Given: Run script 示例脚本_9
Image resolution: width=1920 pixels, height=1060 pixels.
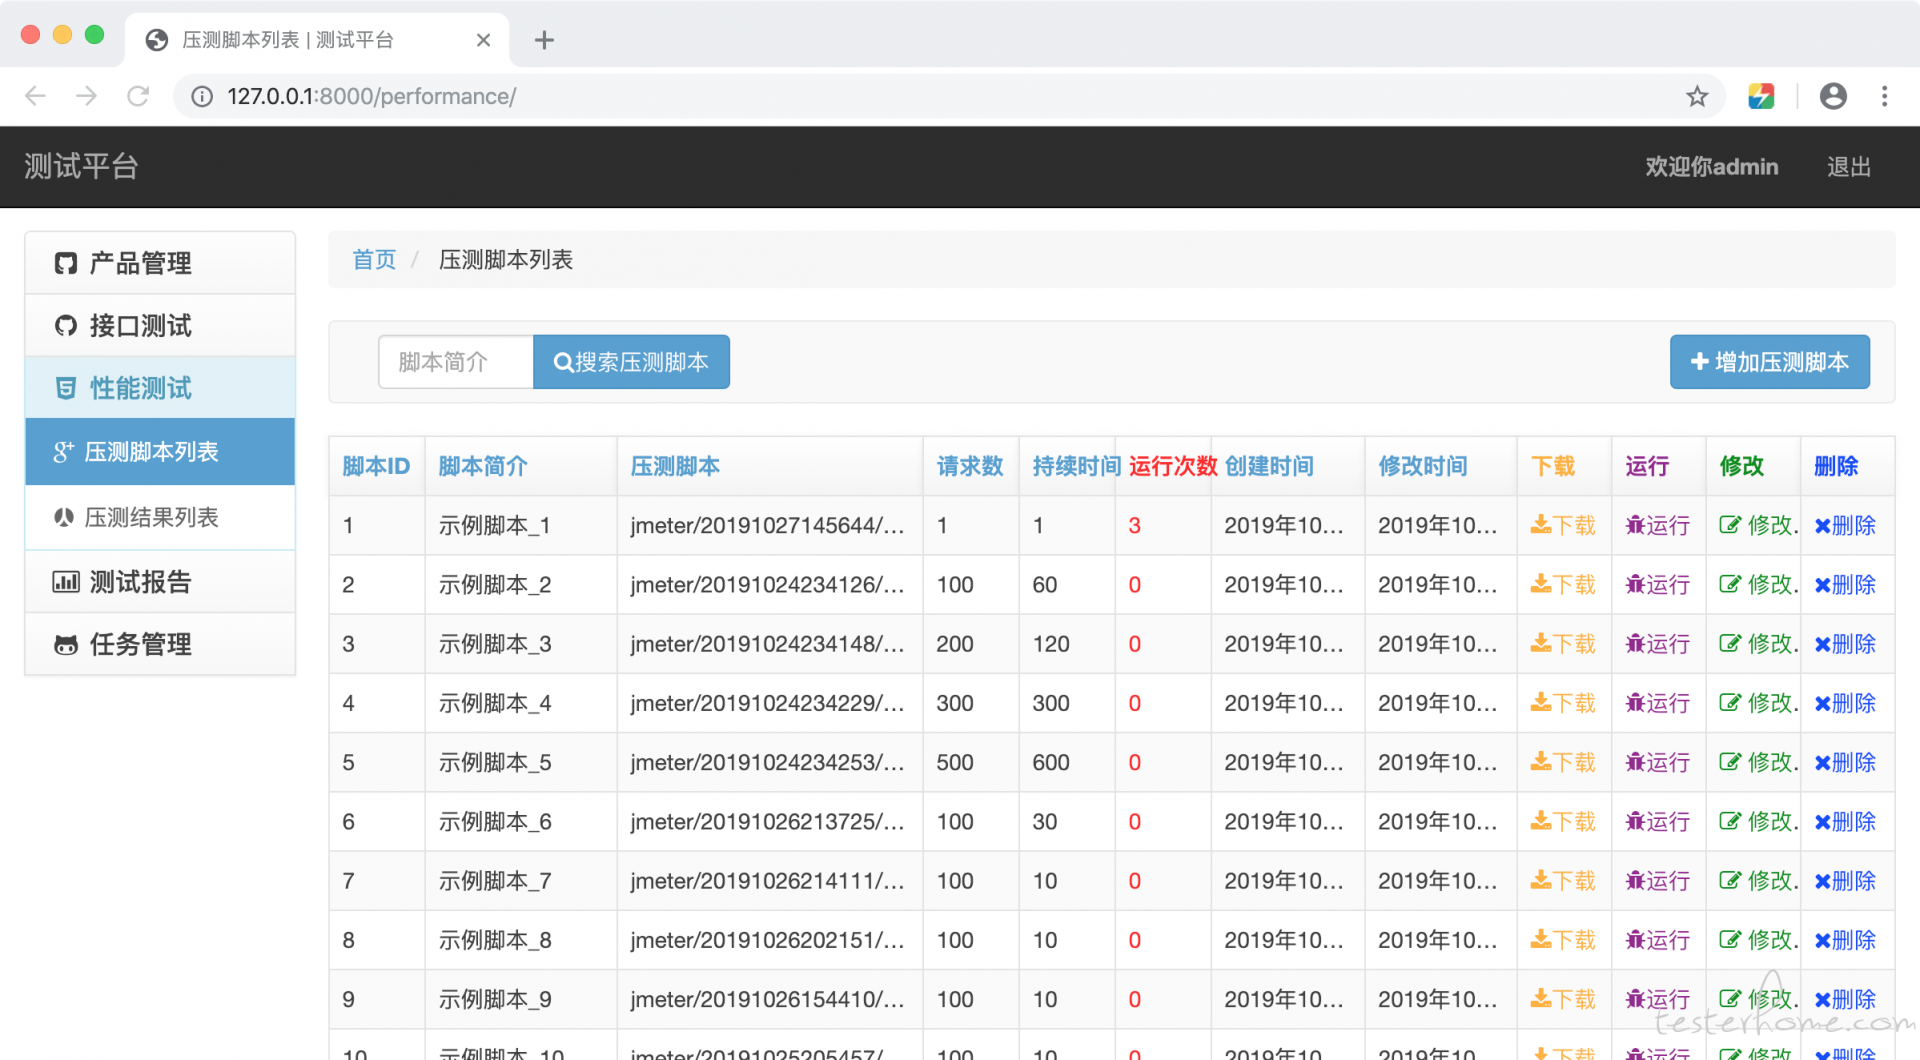Looking at the screenshot, I should [x=1658, y=999].
